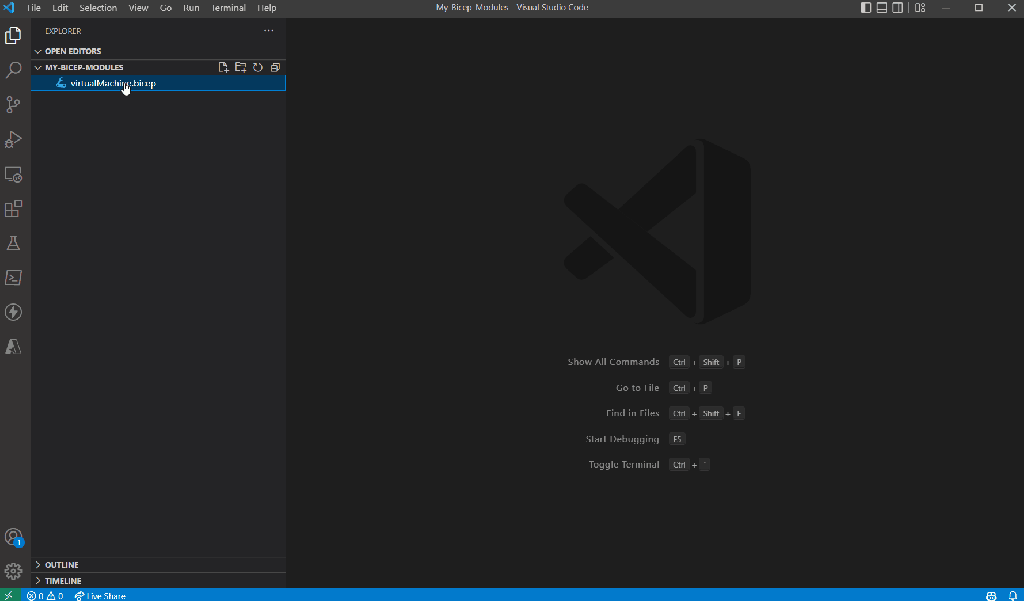
Task: Toggle the Primary Side Bar layout button
Action: pyautogui.click(x=866, y=8)
